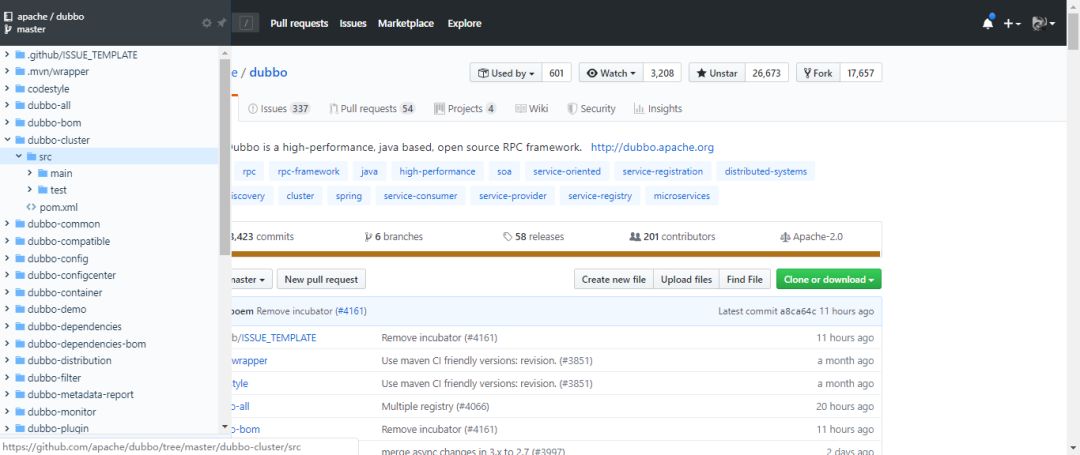Screen dimensions: 1080x455
Task: Open Octotree settings gear icon
Action: point(207,23)
